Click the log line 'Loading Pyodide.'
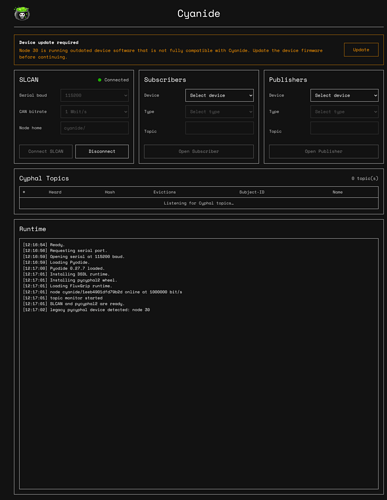Image resolution: width=387 pixels, height=500 pixels. tap(56, 263)
